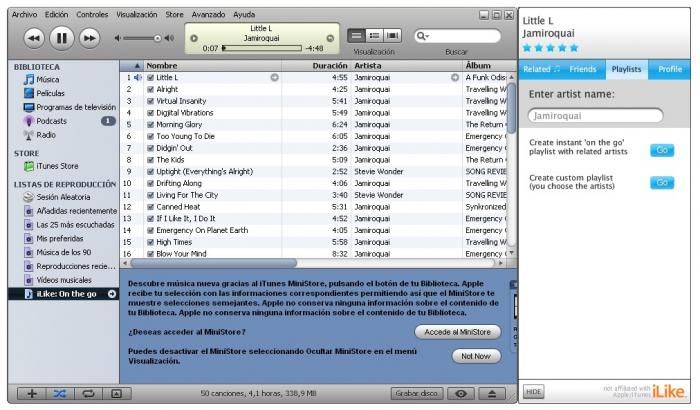Uncheck the song High Times
Screen dimensions: 700x410
(150, 242)
